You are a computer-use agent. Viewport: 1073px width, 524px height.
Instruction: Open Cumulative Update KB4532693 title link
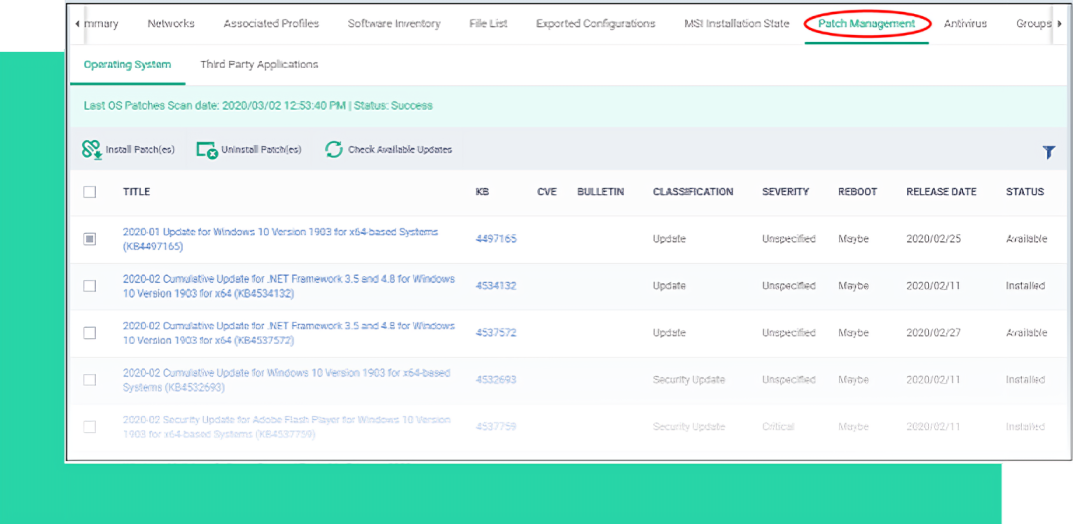[x=287, y=380]
